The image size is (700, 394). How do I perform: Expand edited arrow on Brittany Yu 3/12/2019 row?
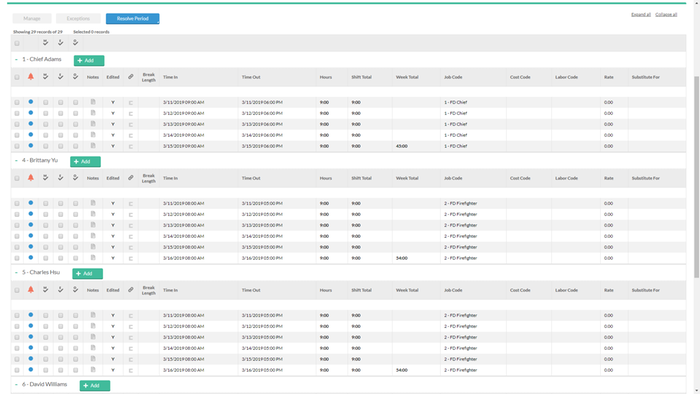click(x=113, y=214)
